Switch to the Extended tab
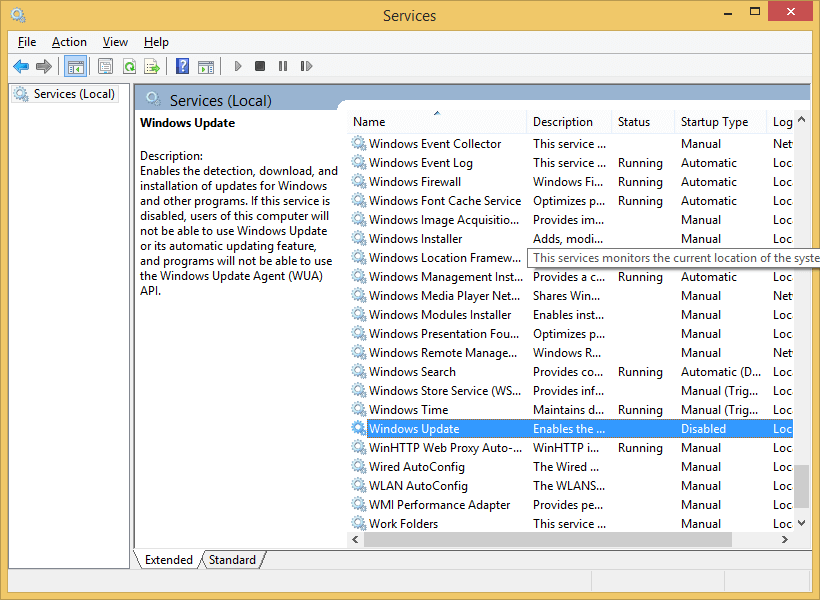The height and width of the screenshot is (600, 820). point(168,560)
